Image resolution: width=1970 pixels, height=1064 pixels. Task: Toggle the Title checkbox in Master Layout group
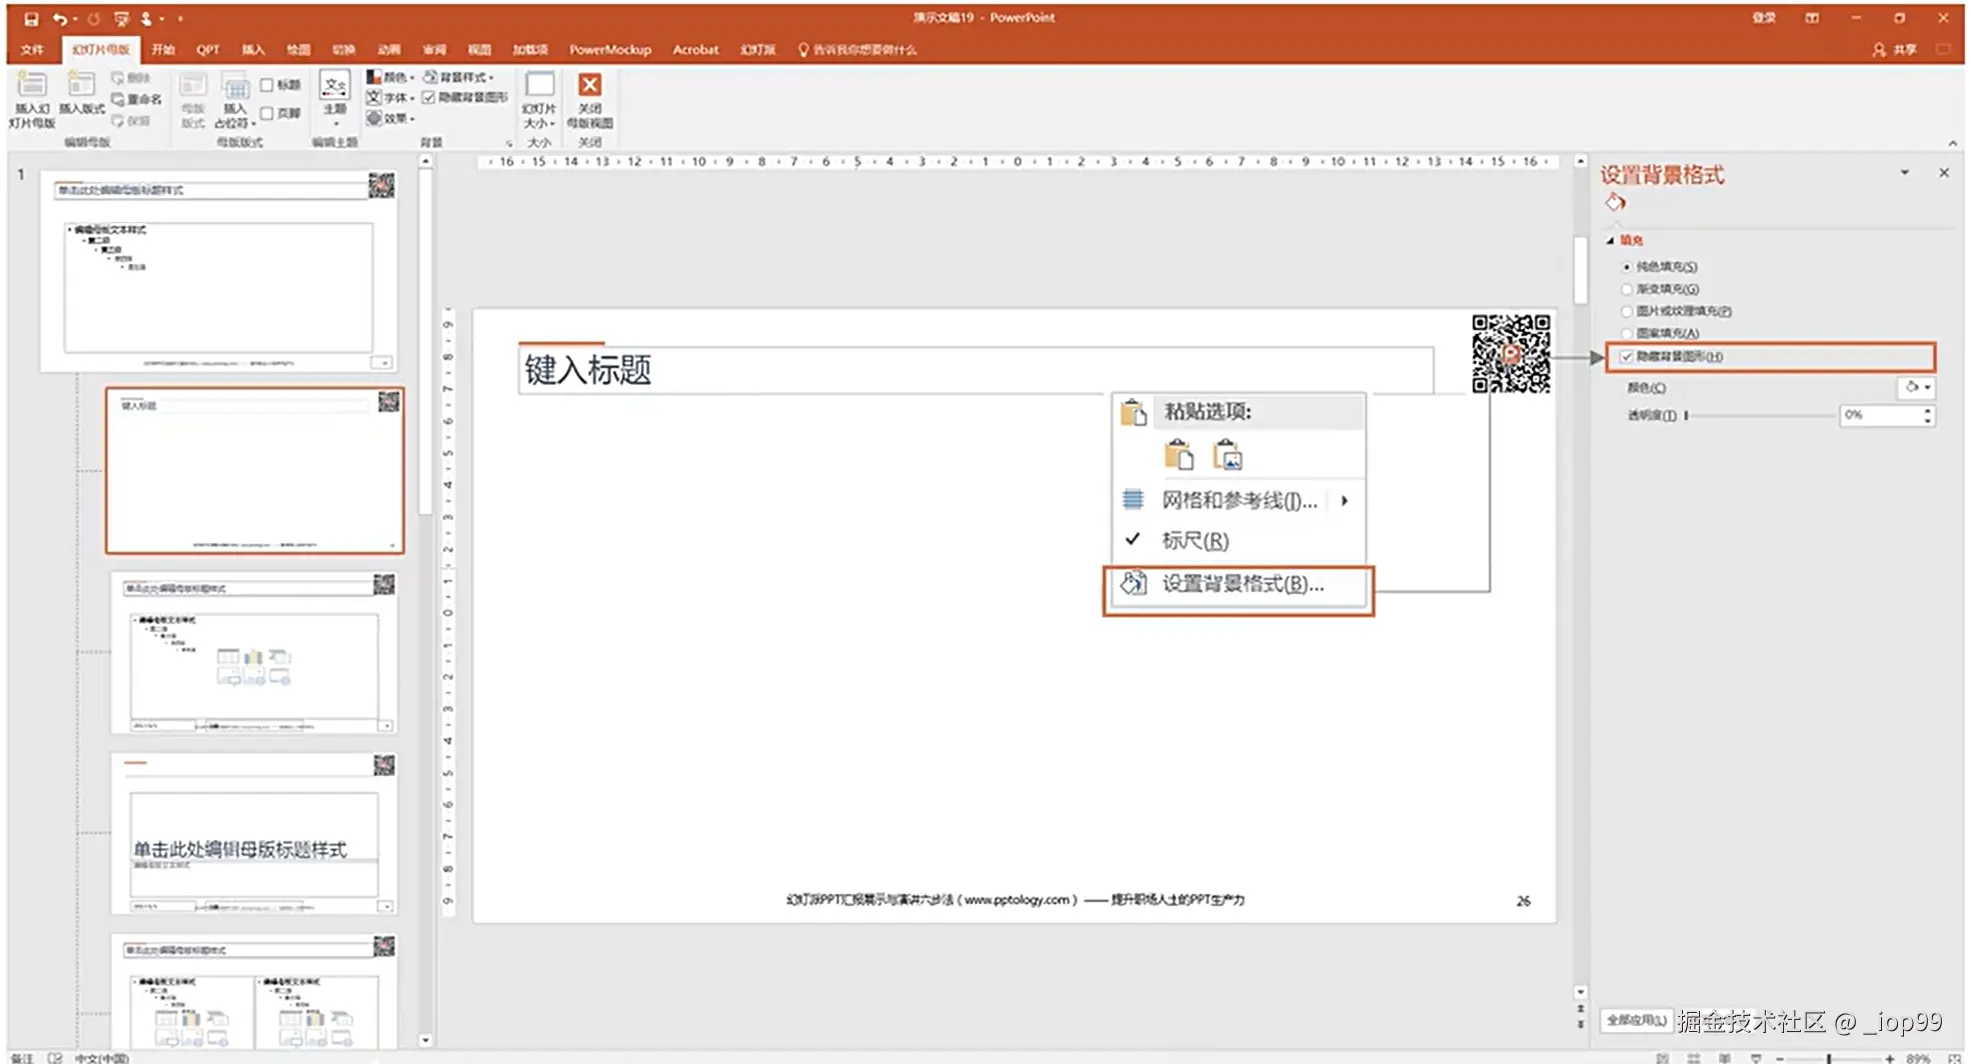(267, 85)
